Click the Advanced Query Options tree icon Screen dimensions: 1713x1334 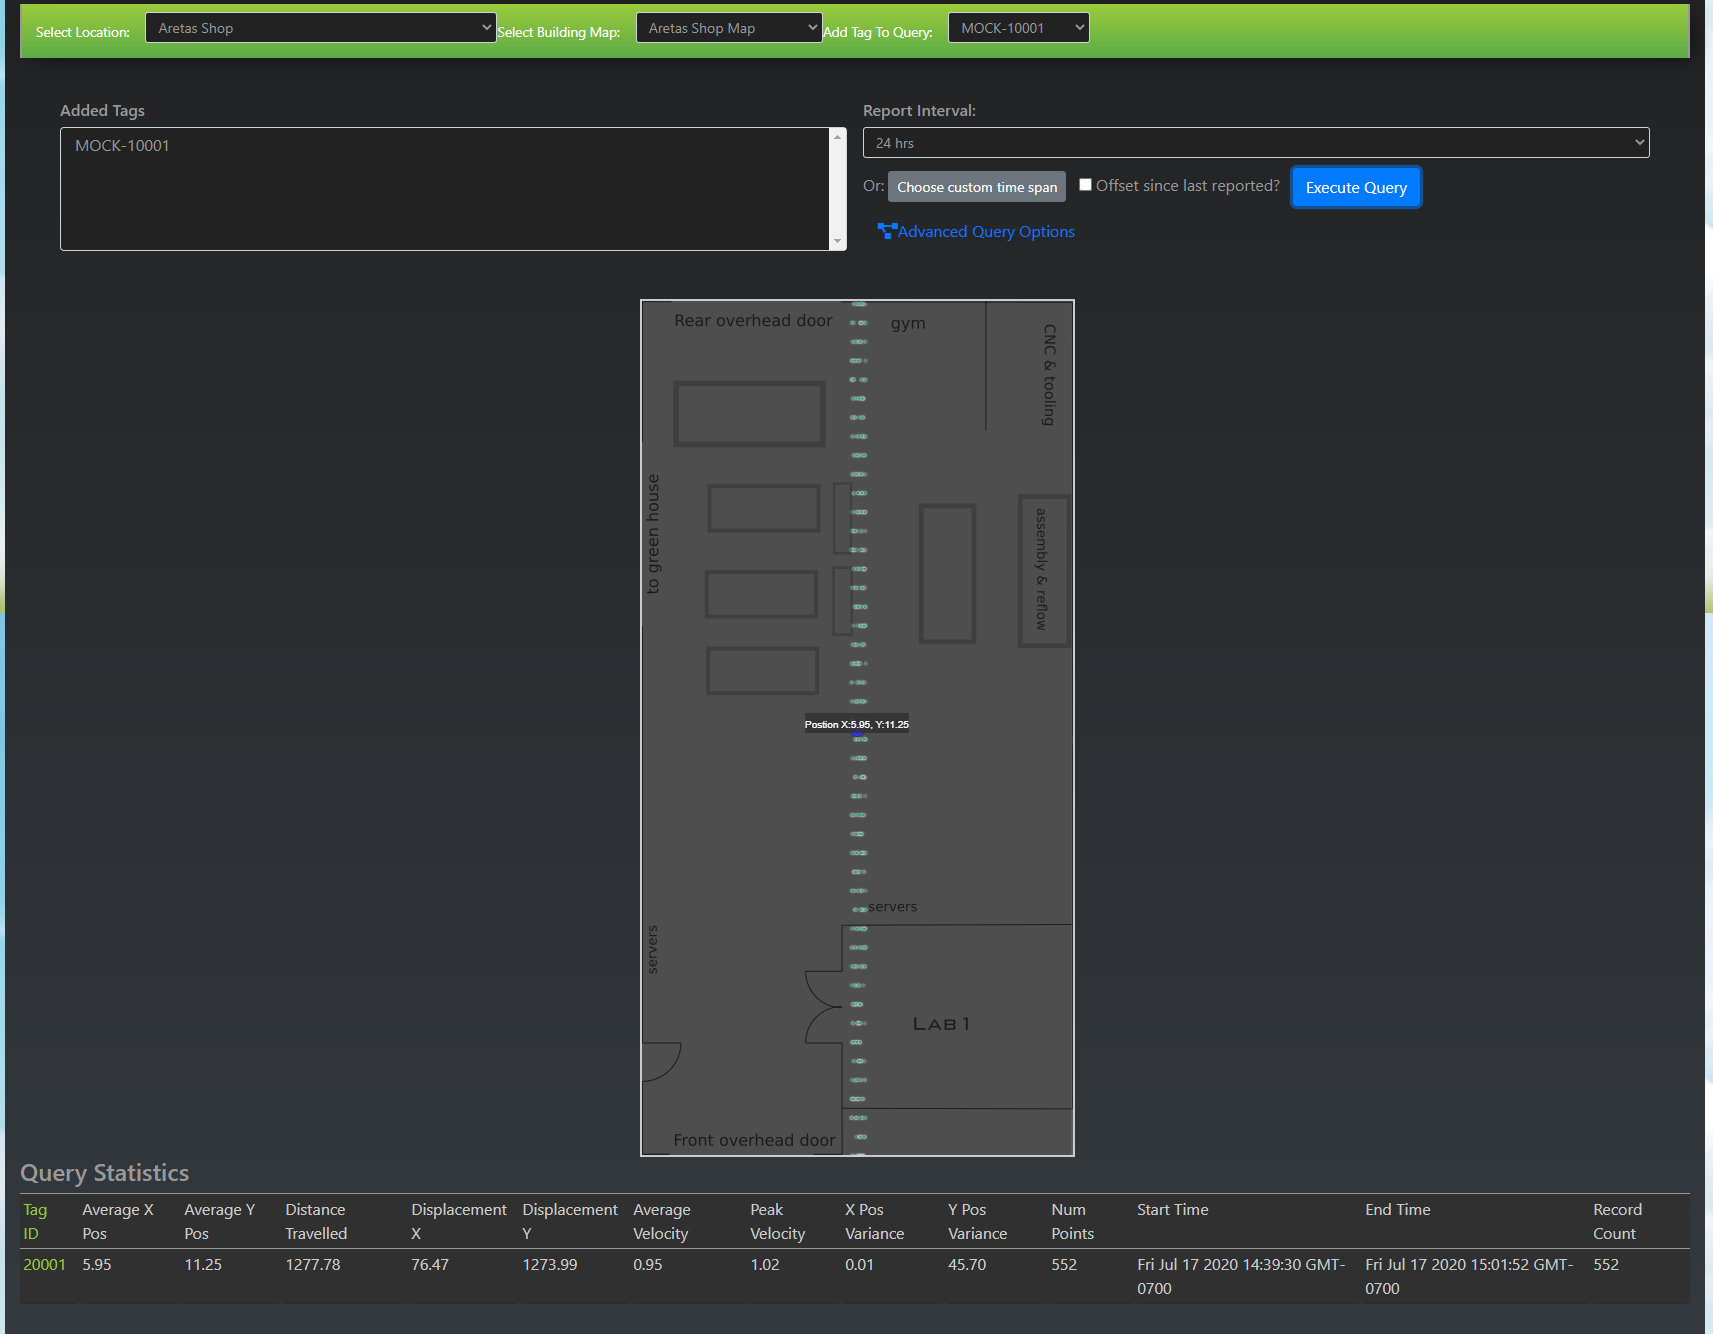click(x=886, y=231)
